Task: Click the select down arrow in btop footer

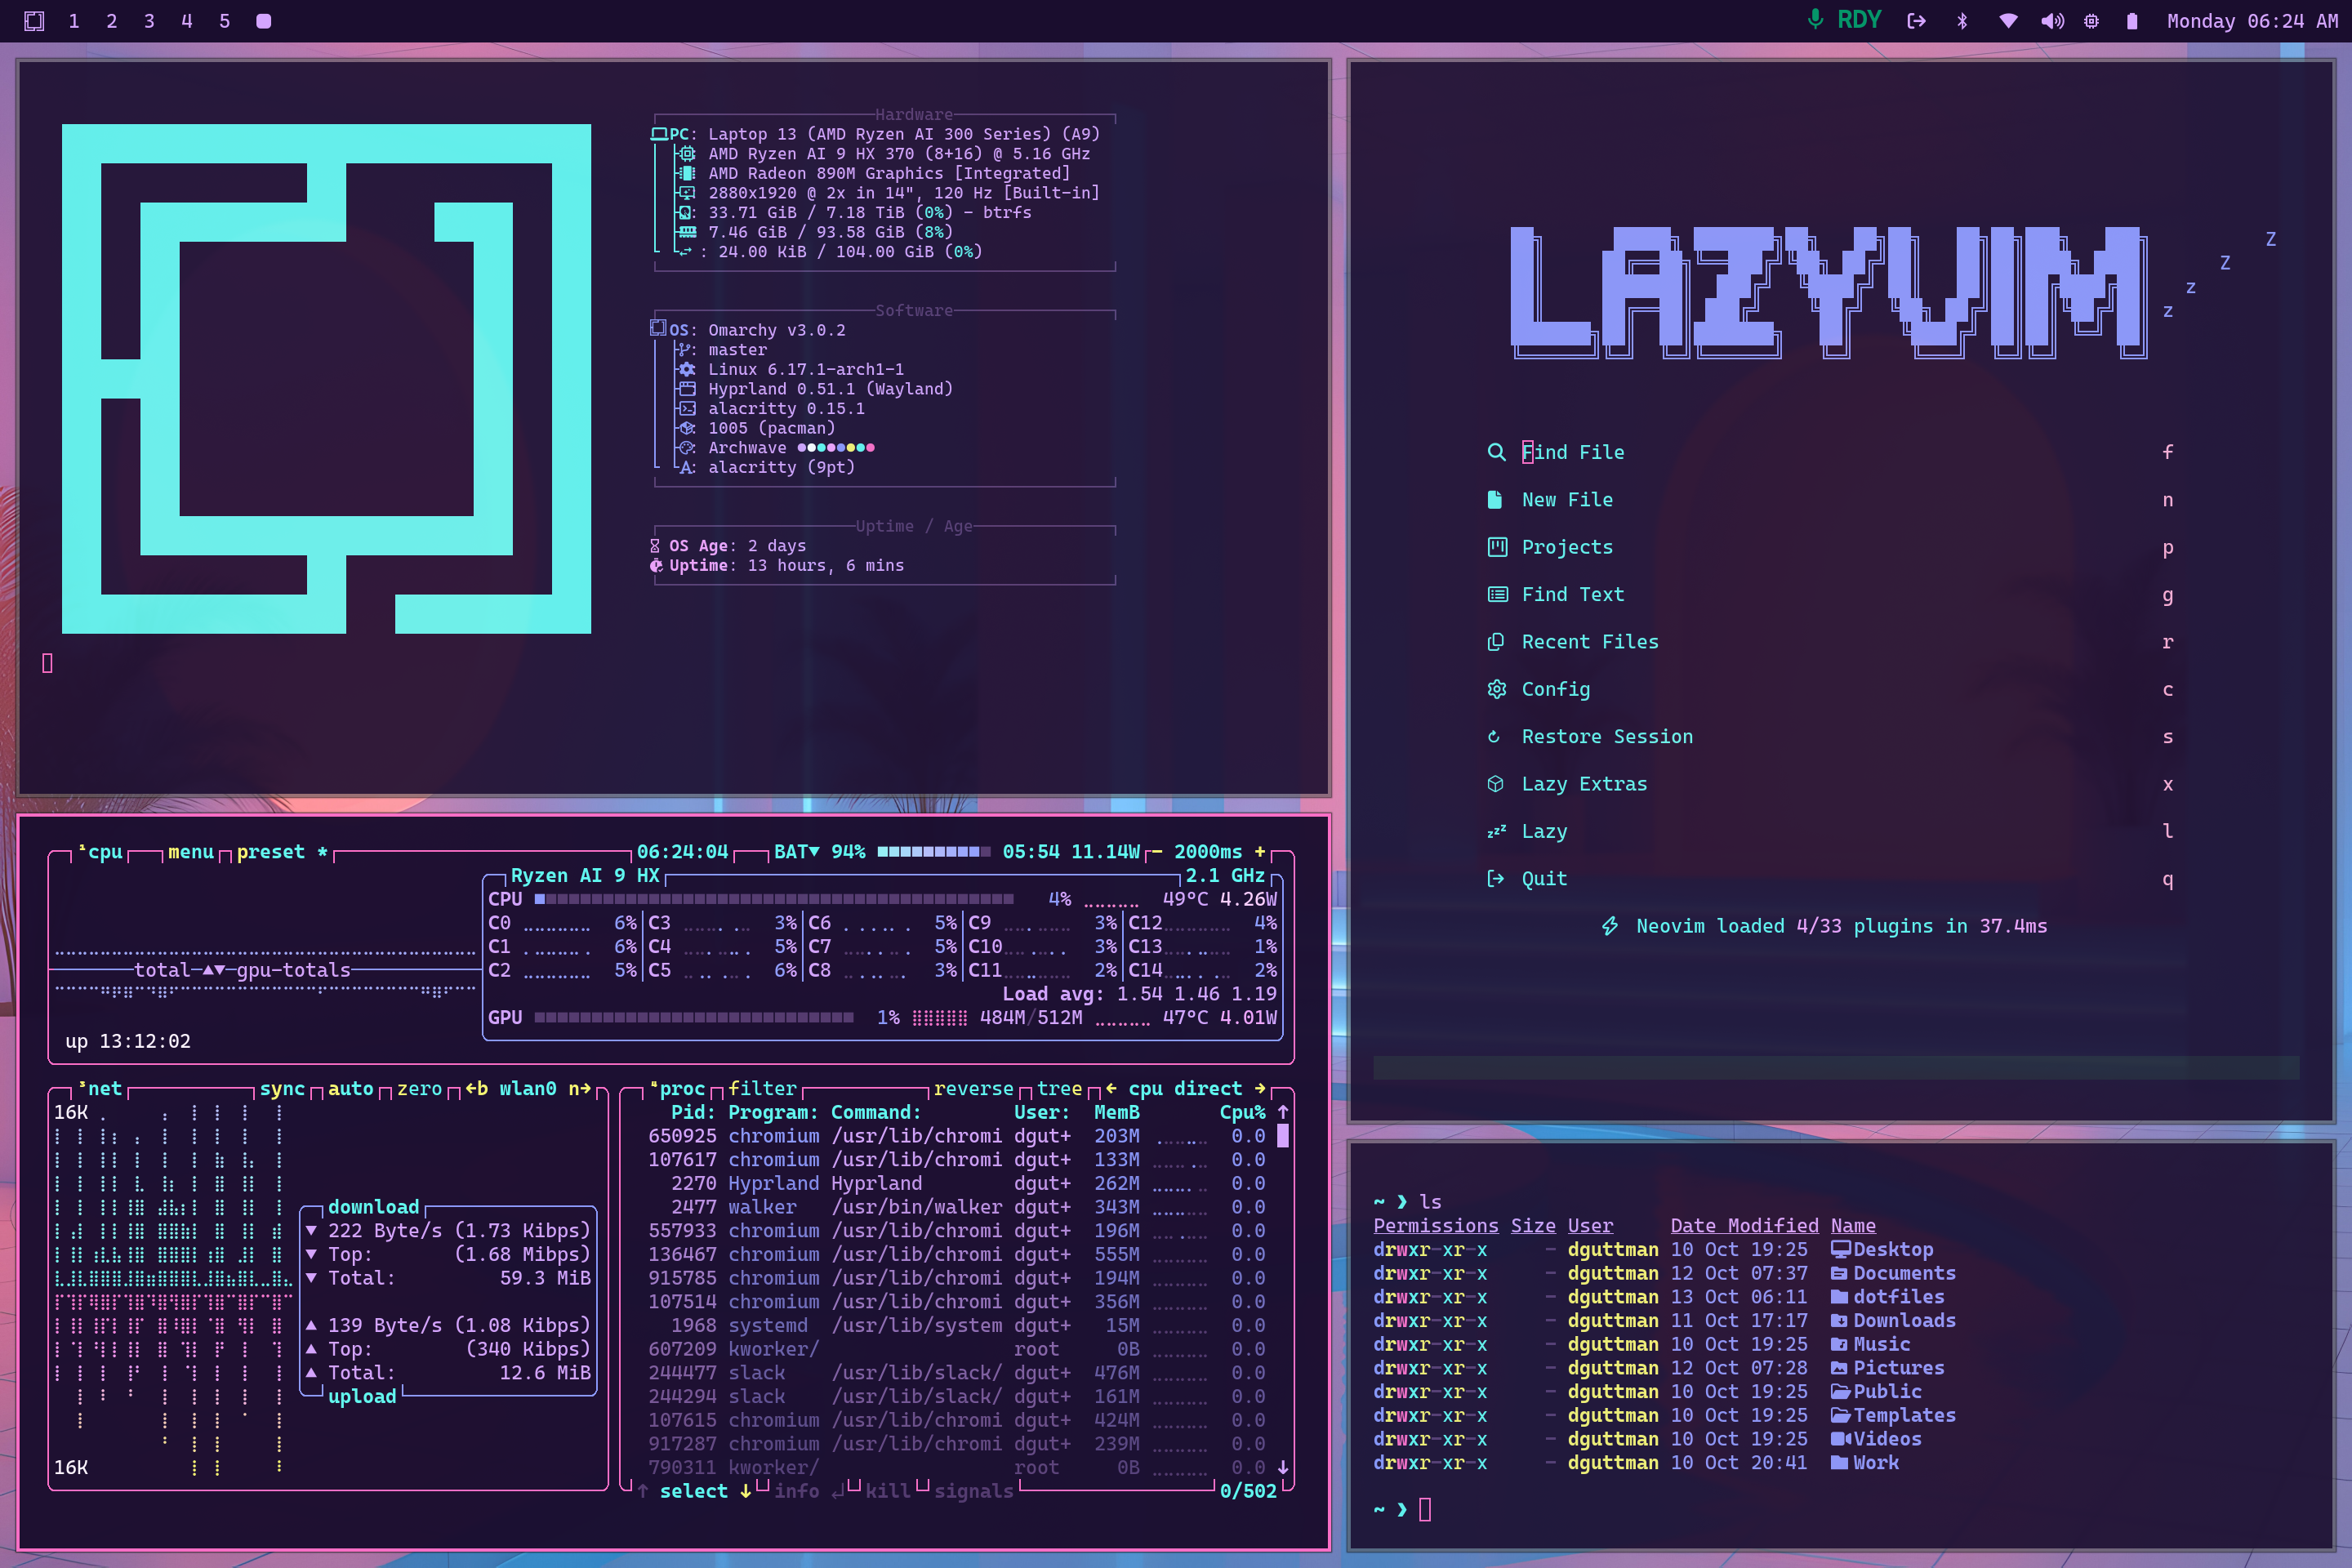Action: [x=746, y=1491]
